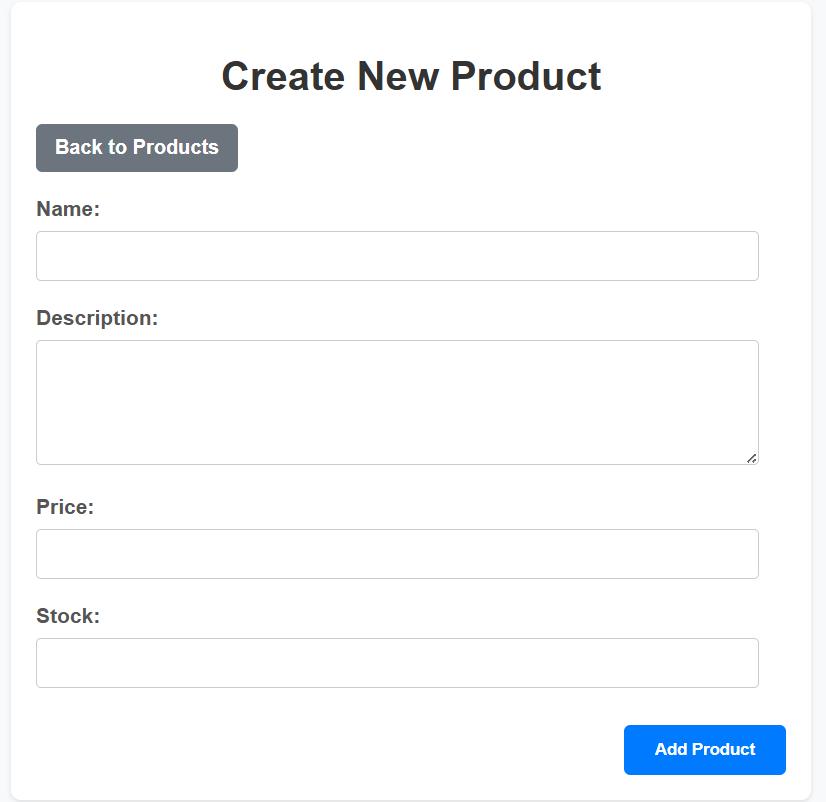826x802 pixels.
Task: Grab the Description textarea resize handle
Action: (x=751, y=458)
